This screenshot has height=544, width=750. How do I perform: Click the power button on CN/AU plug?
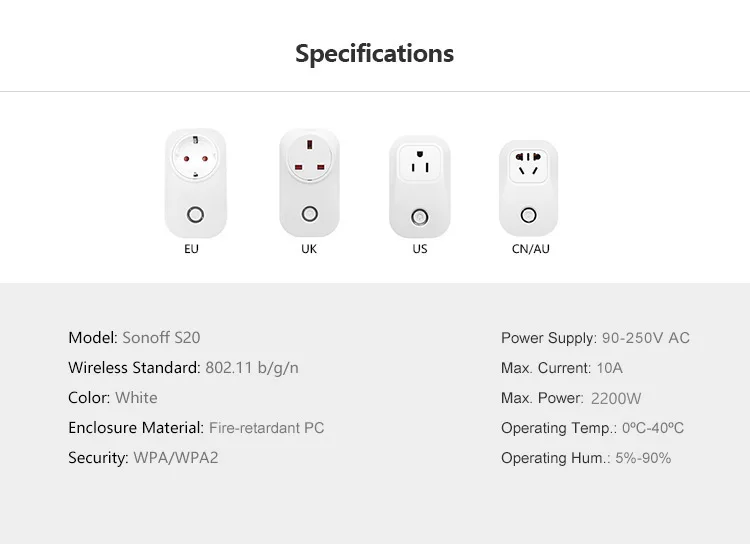(529, 215)
